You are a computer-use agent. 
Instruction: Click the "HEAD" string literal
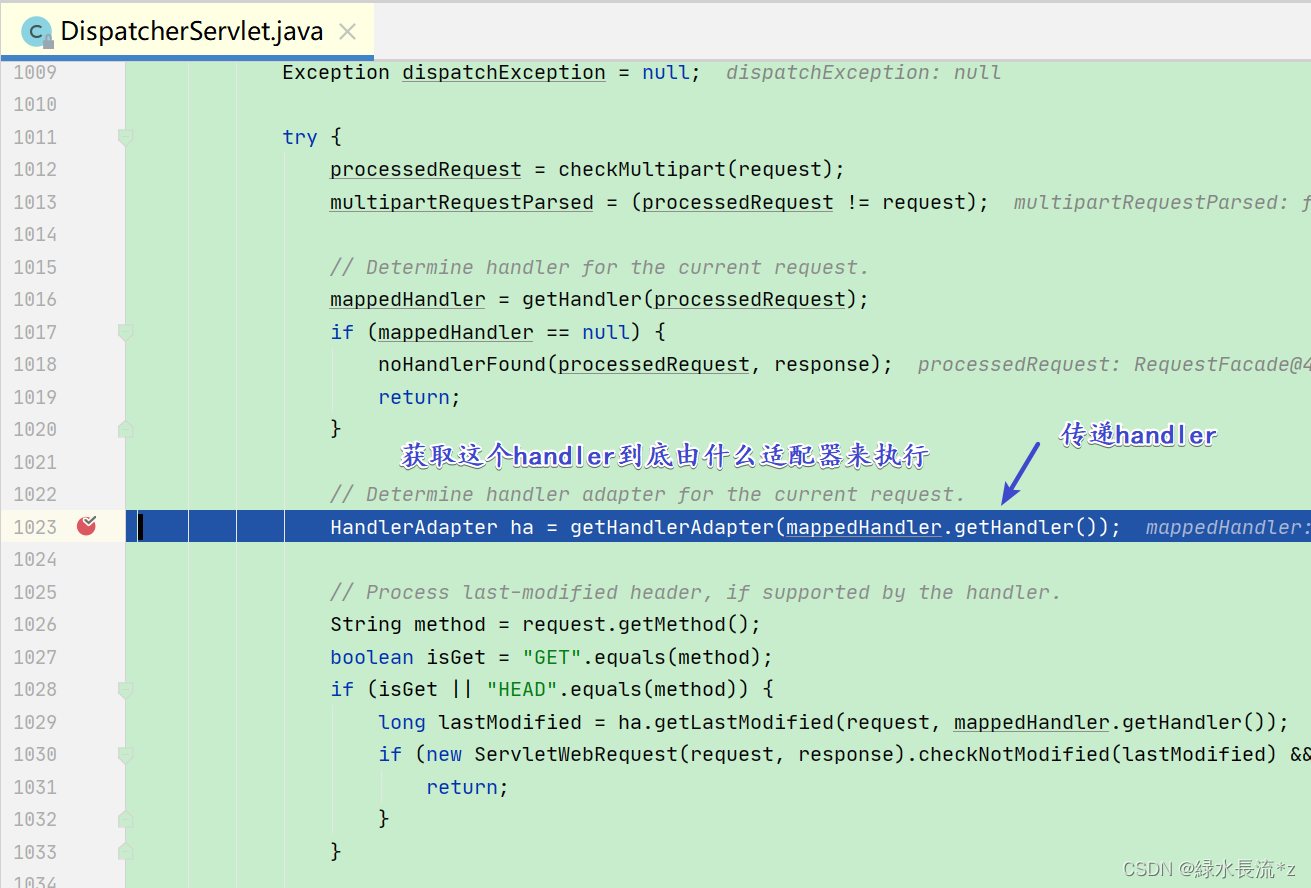coord(522,689)
